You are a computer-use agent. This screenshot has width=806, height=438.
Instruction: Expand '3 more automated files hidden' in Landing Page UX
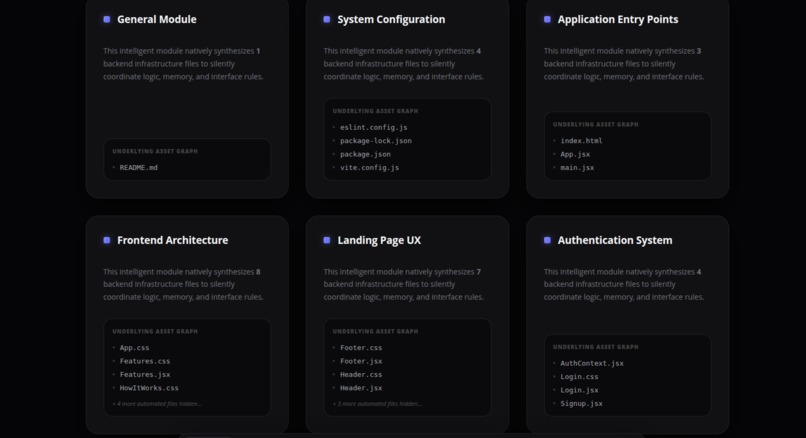pyautogui.click(x=377, y=404)
